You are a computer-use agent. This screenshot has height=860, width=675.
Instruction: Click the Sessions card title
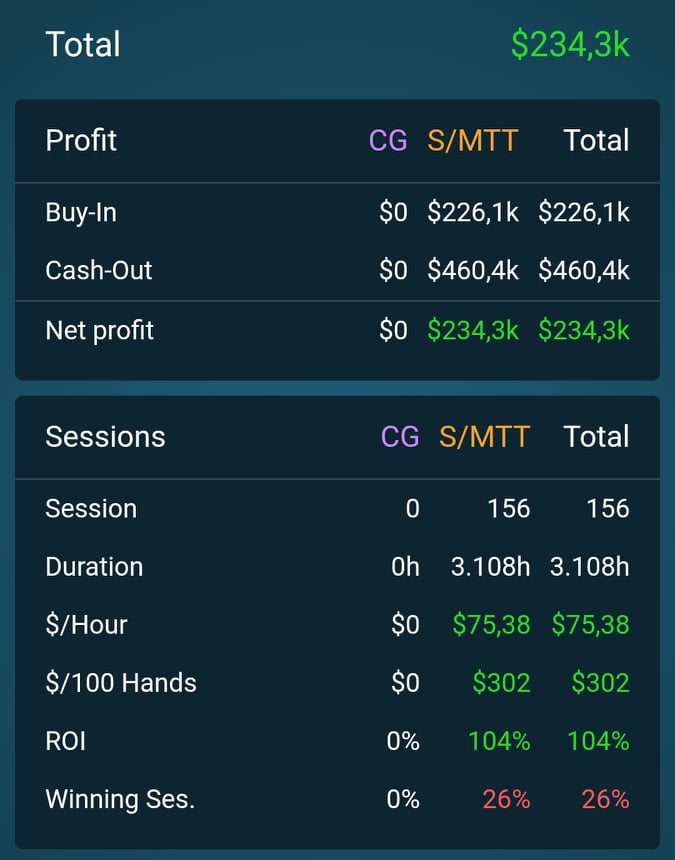[x=105, y=437]
